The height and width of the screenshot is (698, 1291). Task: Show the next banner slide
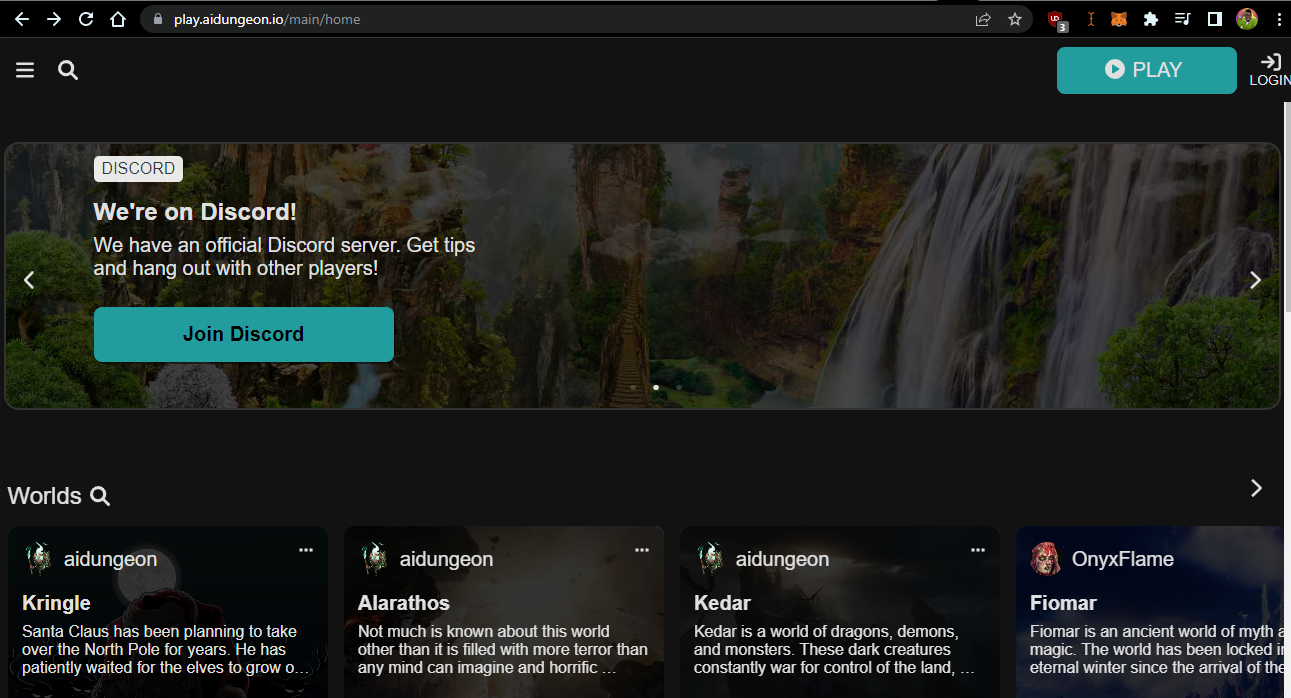pos(1256,280)
